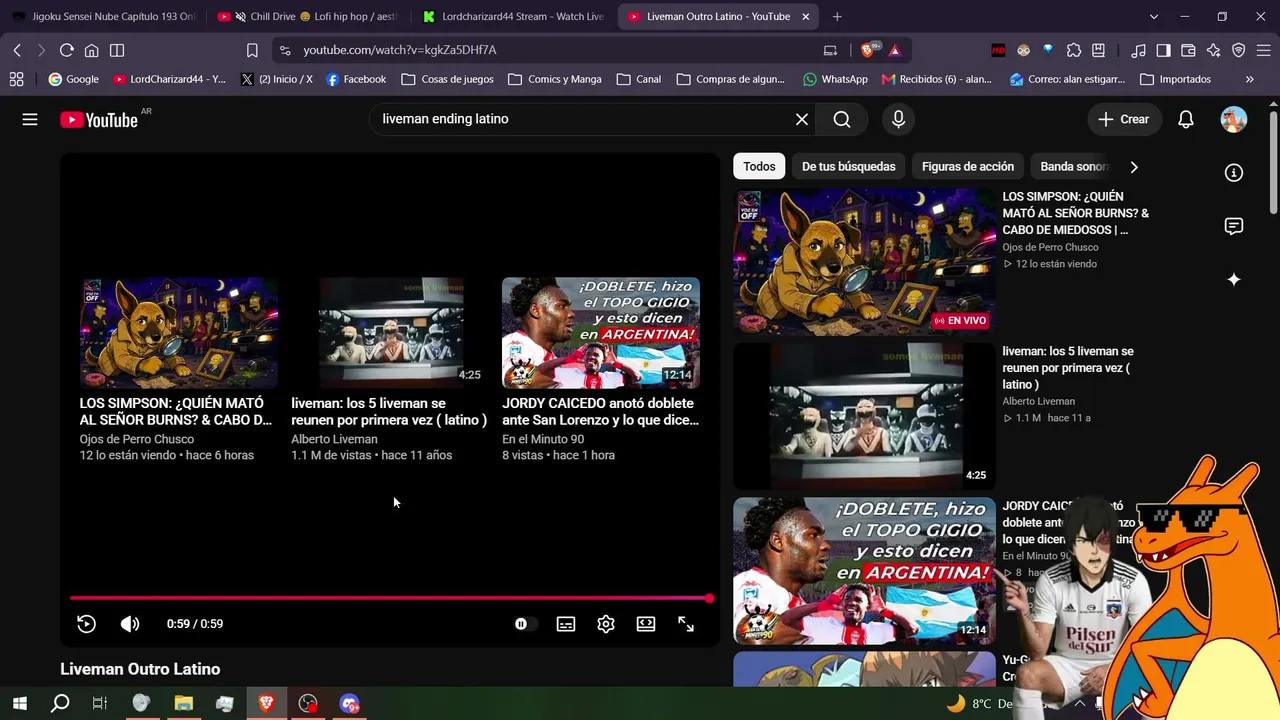Click the magnifier search button
Viewport: 1280px width, 720px height.
(x=842, y=119)
